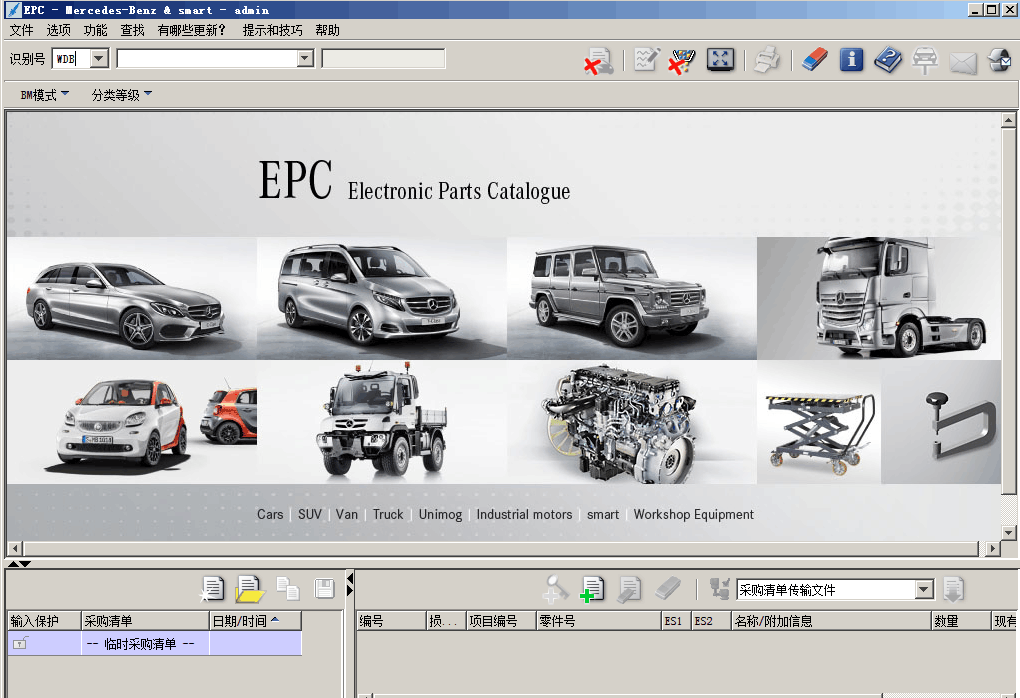Viewport: 1020px width, 698px height.
Task: Open the 选项 menu
Action: click(x=59, y=31)
